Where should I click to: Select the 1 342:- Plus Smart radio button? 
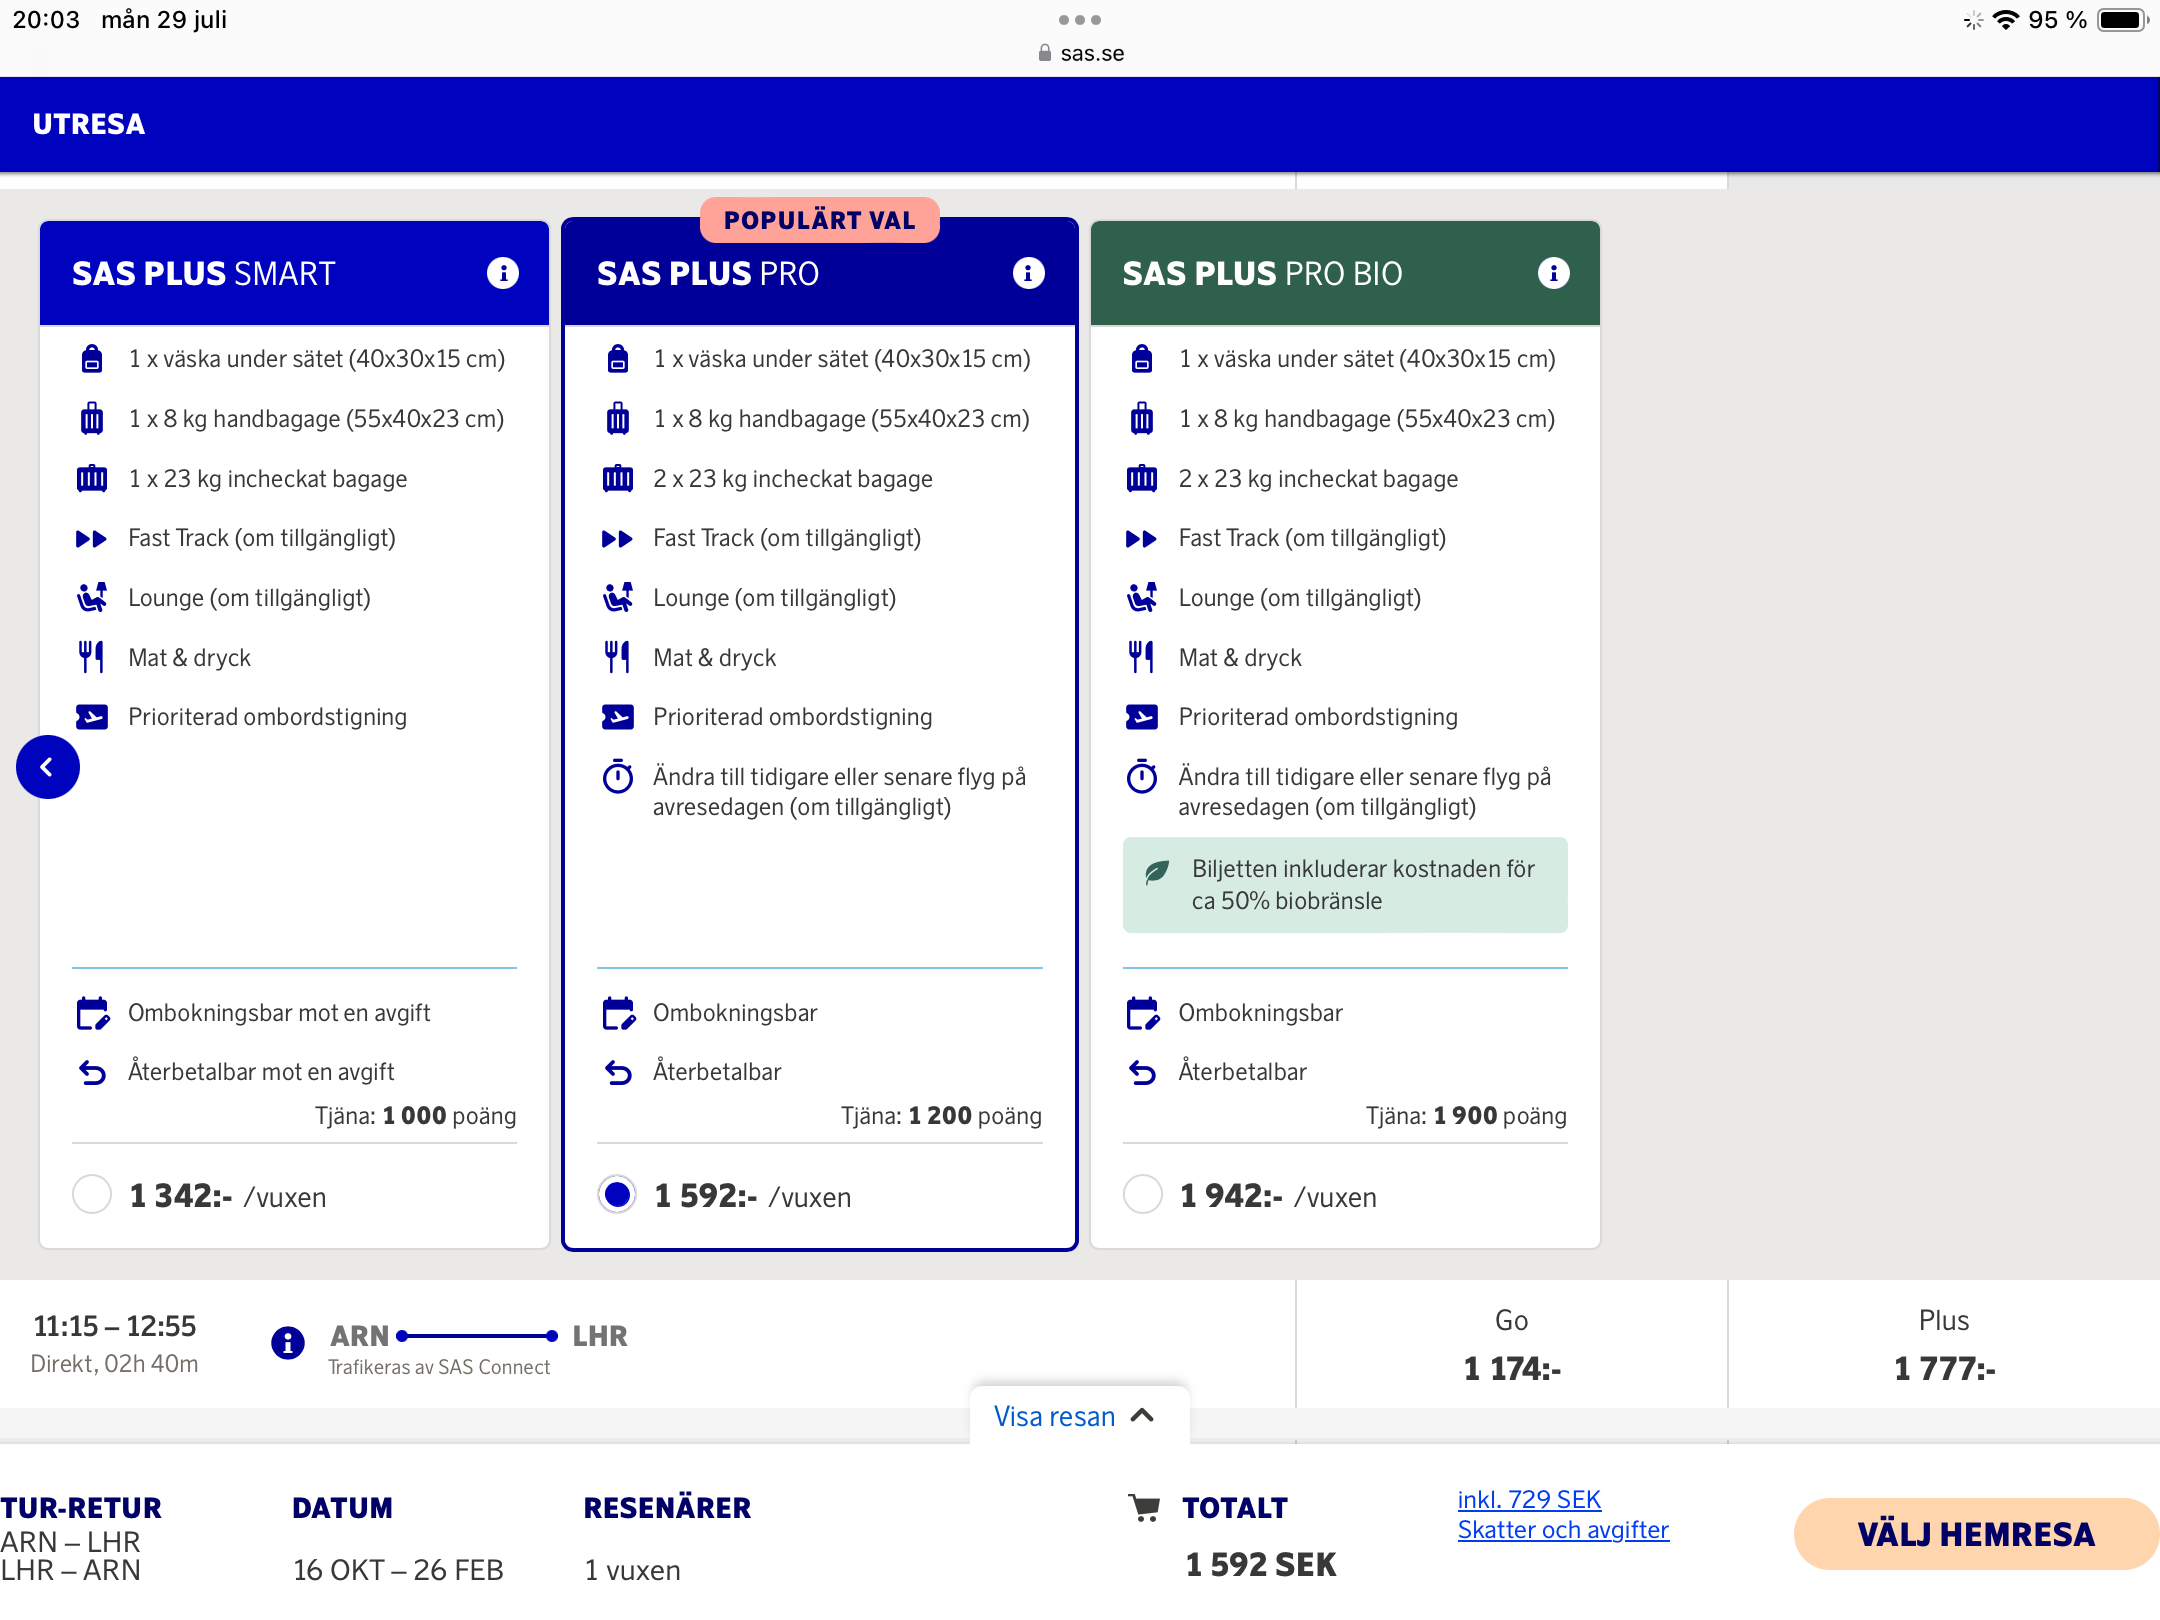pyautogui.click(x=92, y=1195)
